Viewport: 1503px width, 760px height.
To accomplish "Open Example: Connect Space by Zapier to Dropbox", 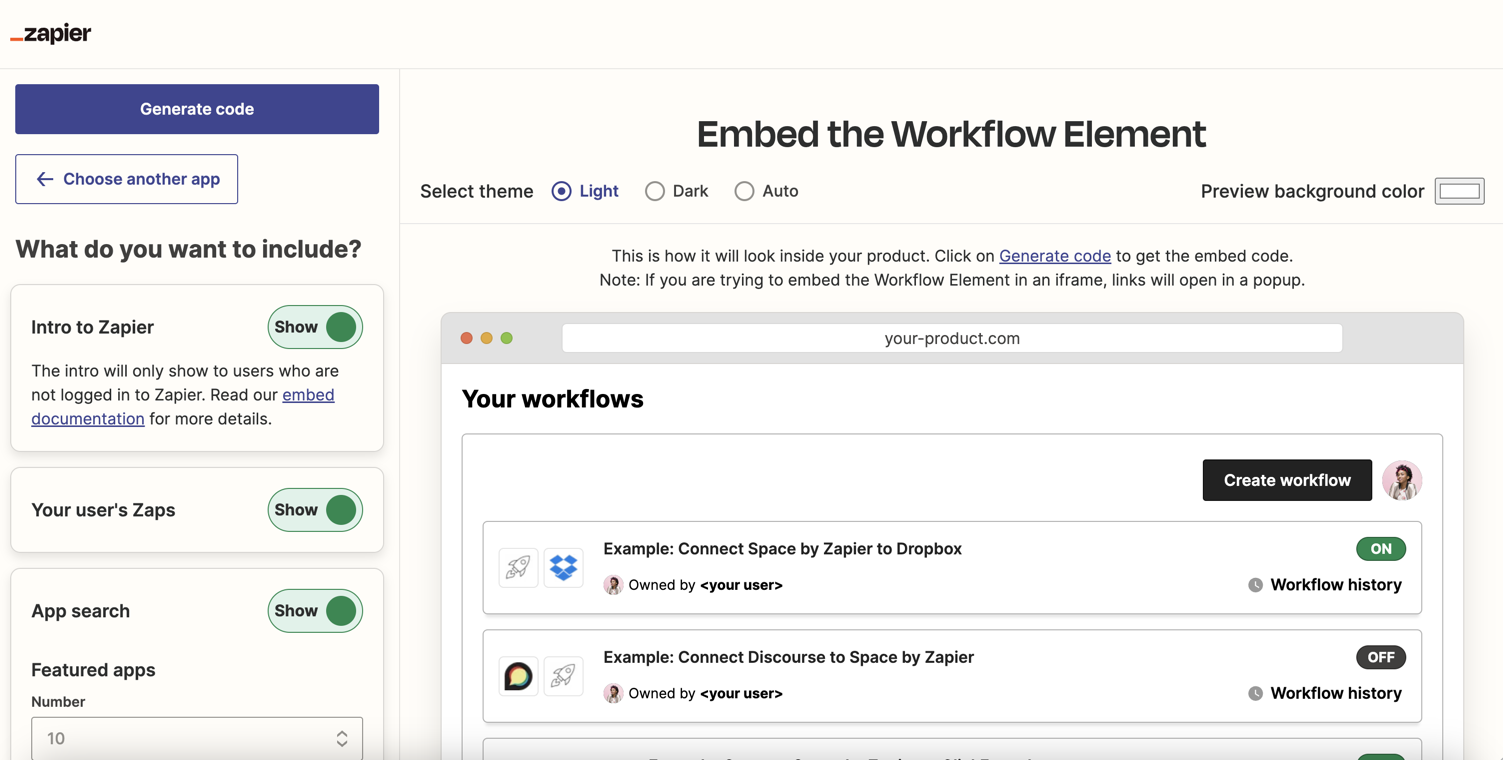I will tap(782, 549).
